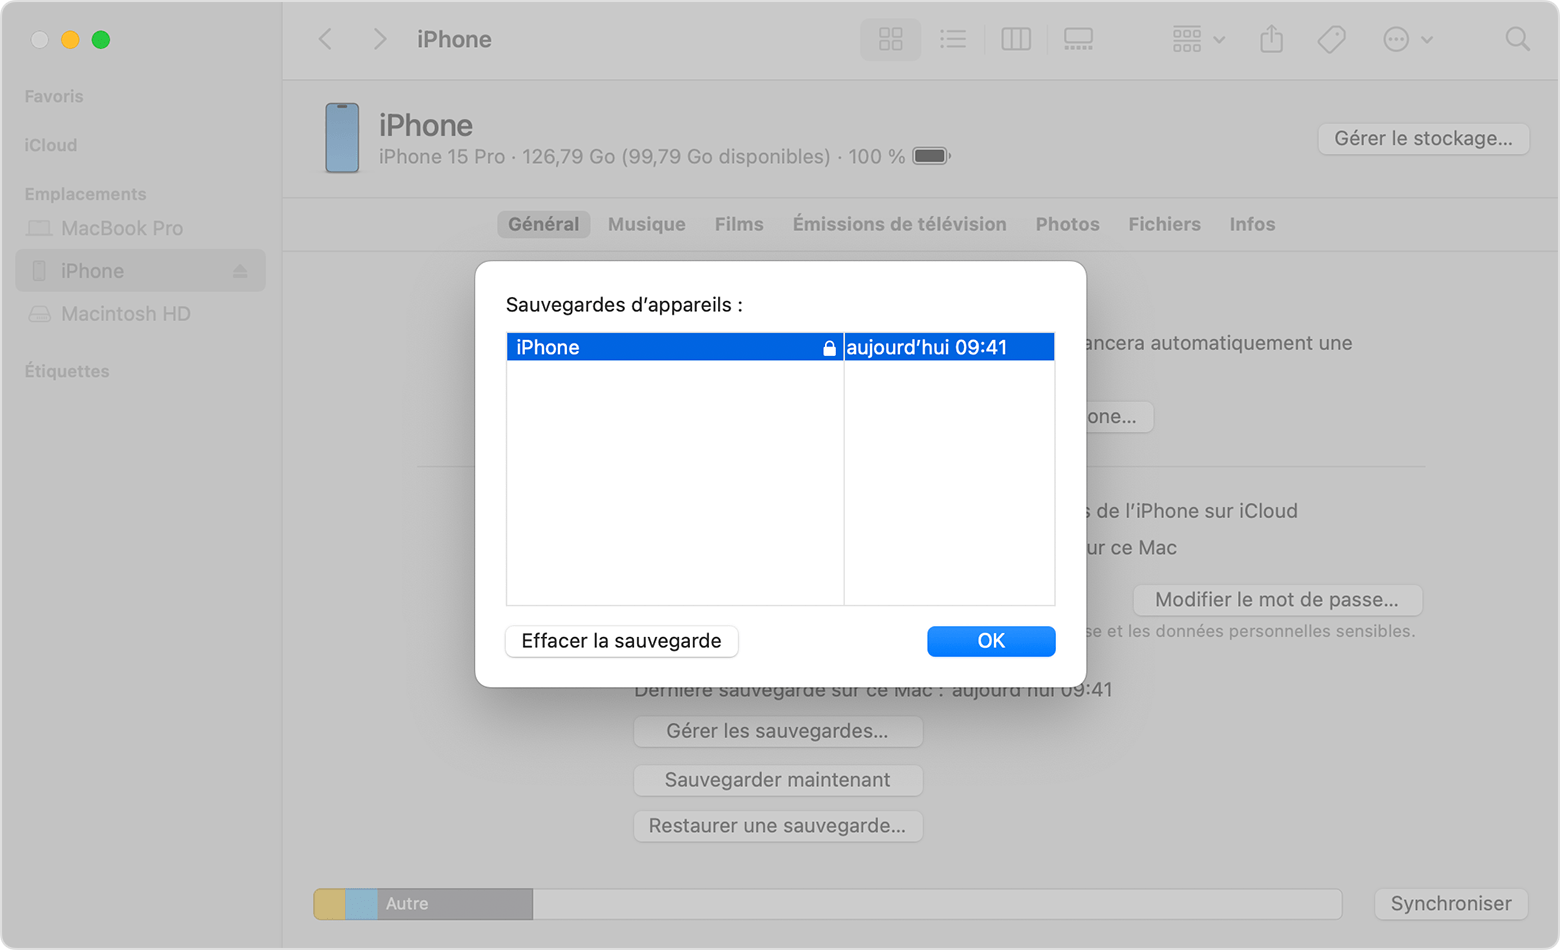
Task: Switch to the Général tab
Action: coord(543,224)
